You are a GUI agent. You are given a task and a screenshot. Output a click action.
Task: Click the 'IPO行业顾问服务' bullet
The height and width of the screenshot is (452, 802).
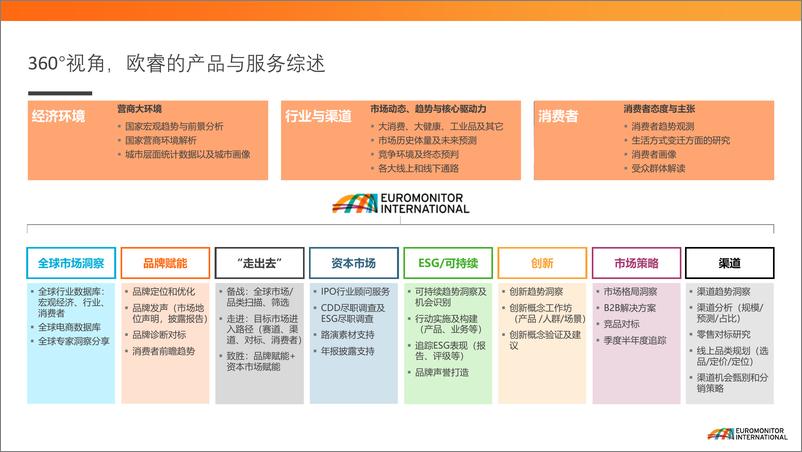(x=355, y=291)
